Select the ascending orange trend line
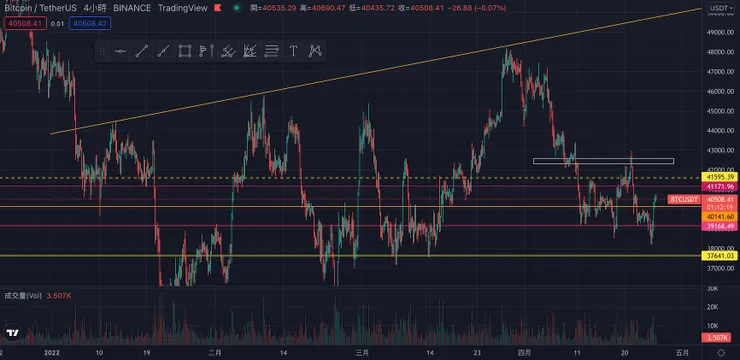Viewport: 740px width, 360px height. click(x=376, y=71)
